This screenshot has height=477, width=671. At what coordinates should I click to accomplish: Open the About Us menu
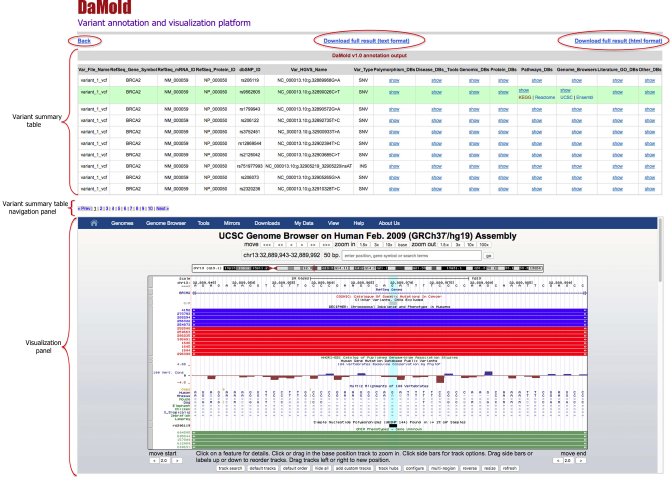pyautogui.click(x=389, y=223)
